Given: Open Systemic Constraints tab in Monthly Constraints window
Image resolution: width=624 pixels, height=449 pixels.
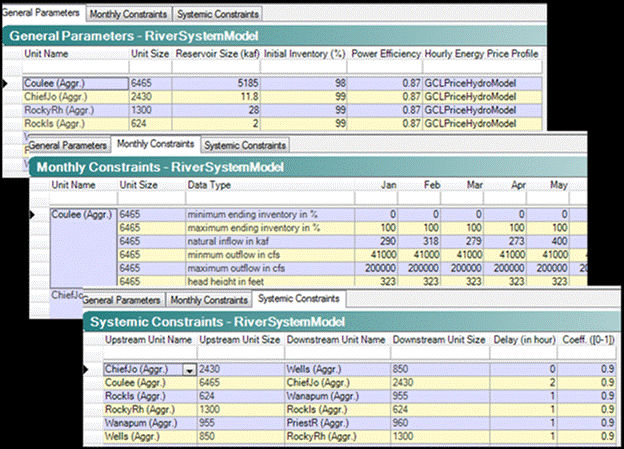Looking at the screenshot, I should pyautogui.click(x=245, y=146).
